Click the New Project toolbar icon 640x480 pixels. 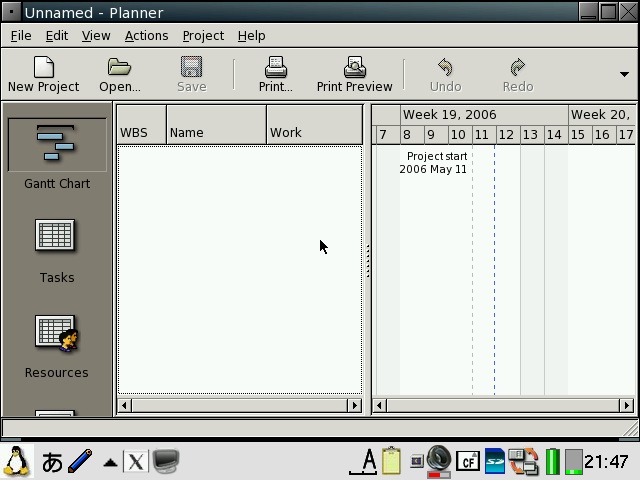[43, 74]
